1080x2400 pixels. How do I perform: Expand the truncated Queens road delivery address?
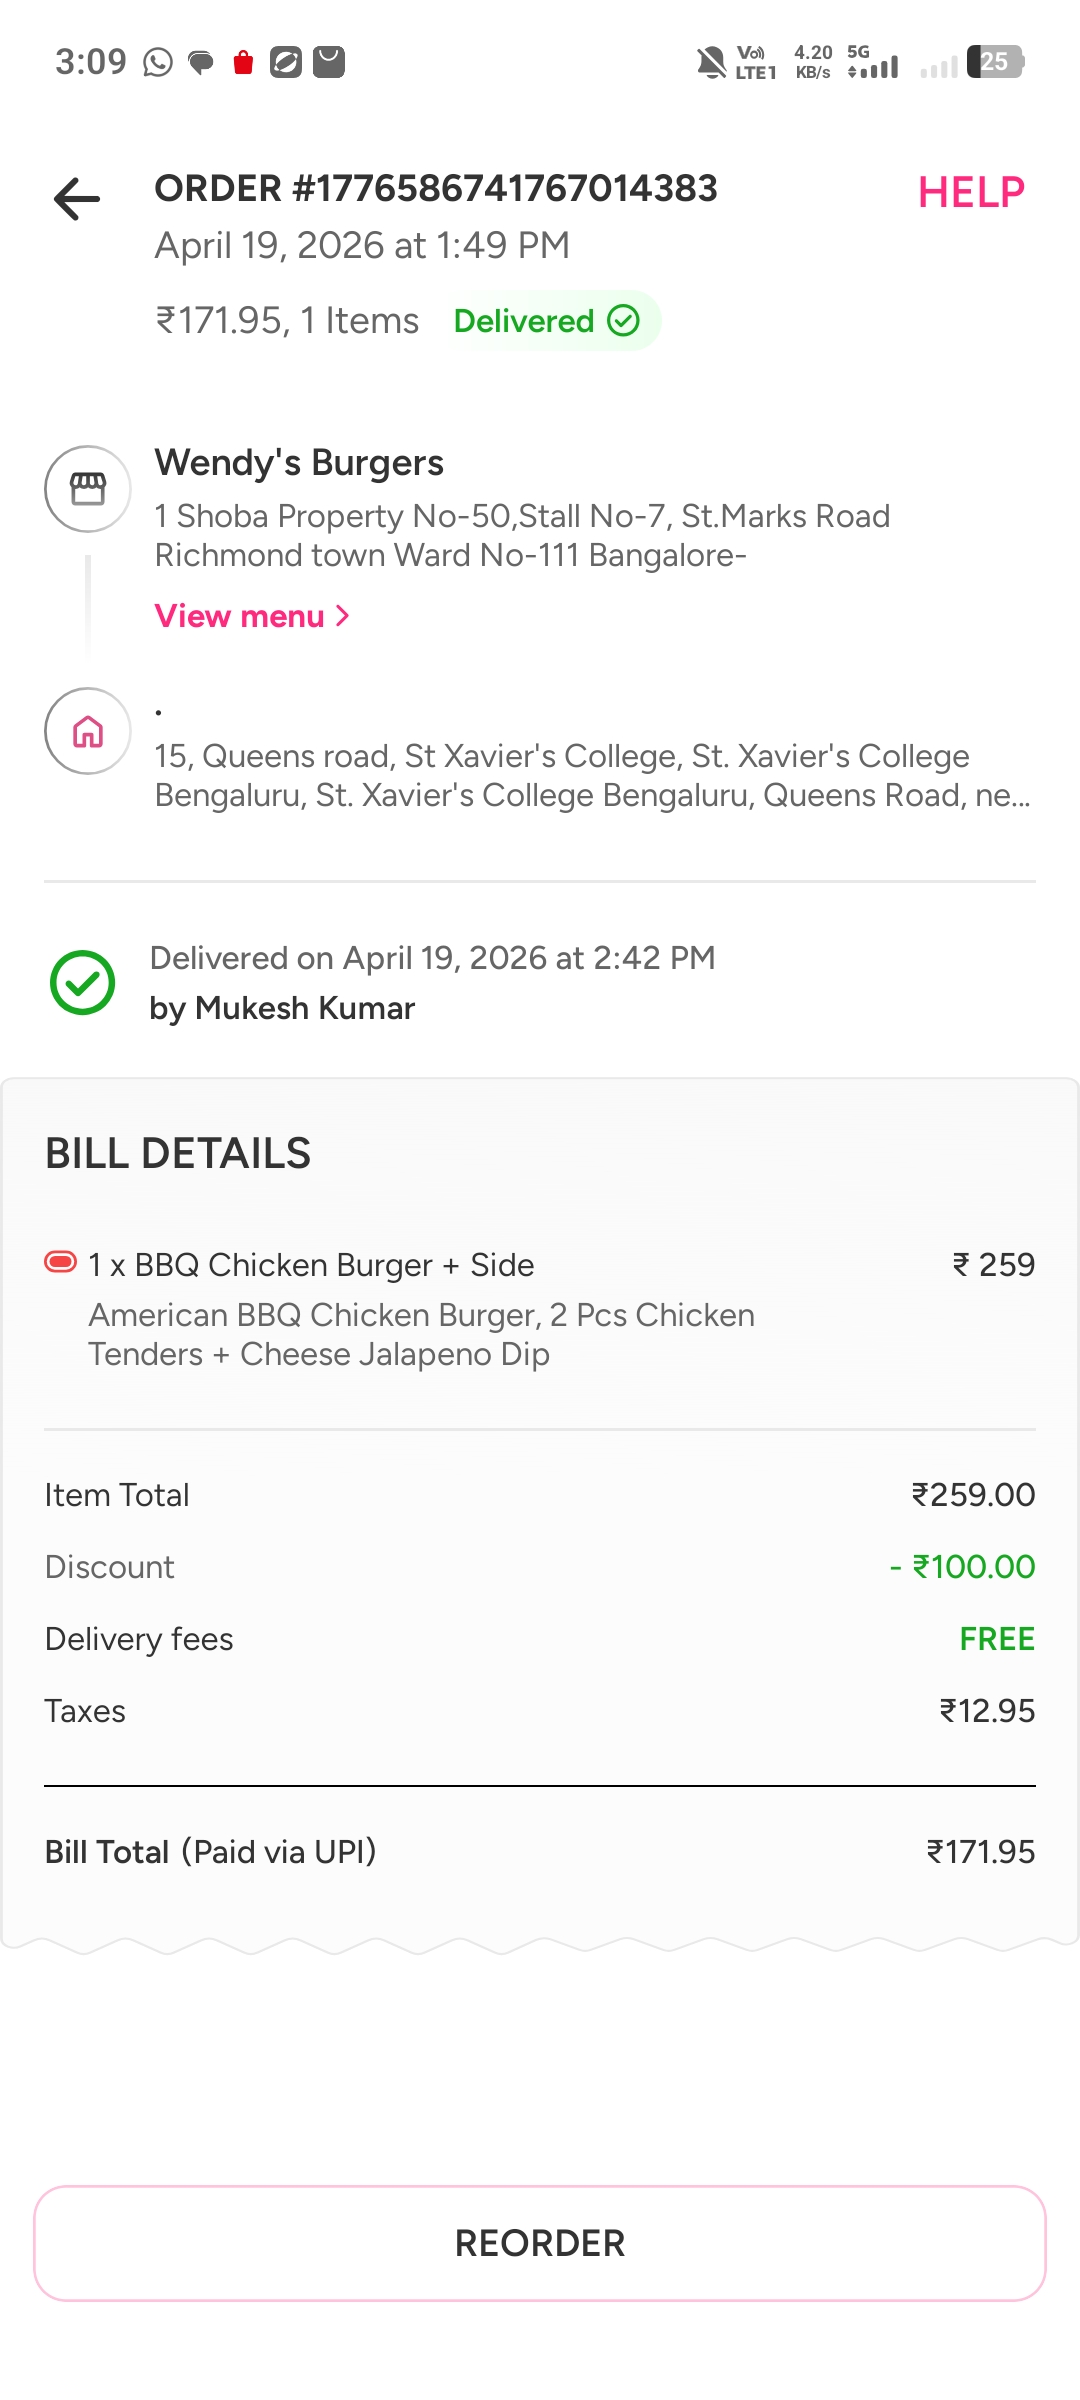[592, 775]
